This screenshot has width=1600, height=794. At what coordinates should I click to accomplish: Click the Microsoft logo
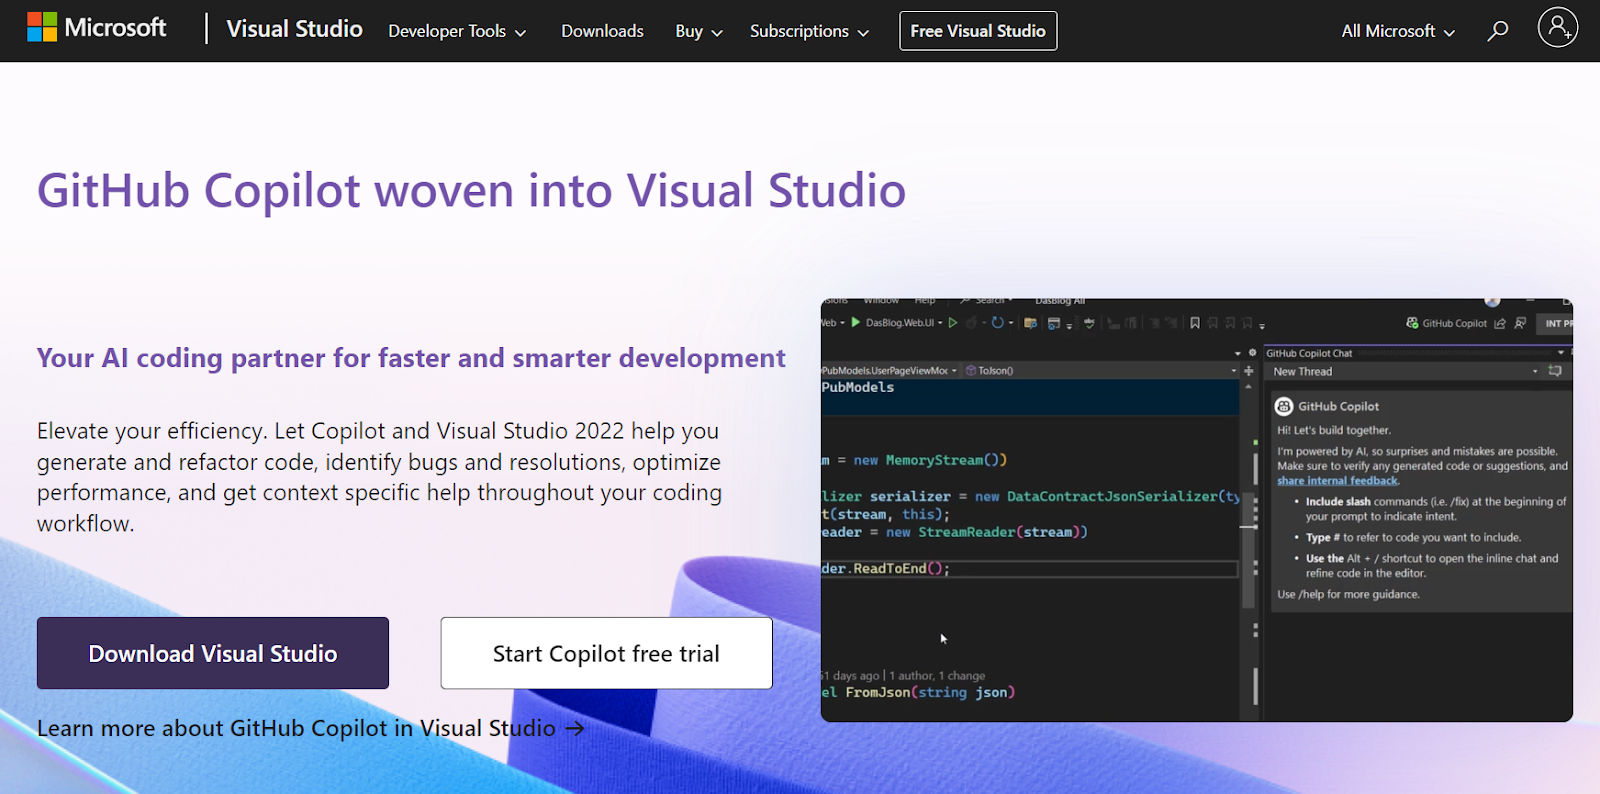[x=96, y=28]
